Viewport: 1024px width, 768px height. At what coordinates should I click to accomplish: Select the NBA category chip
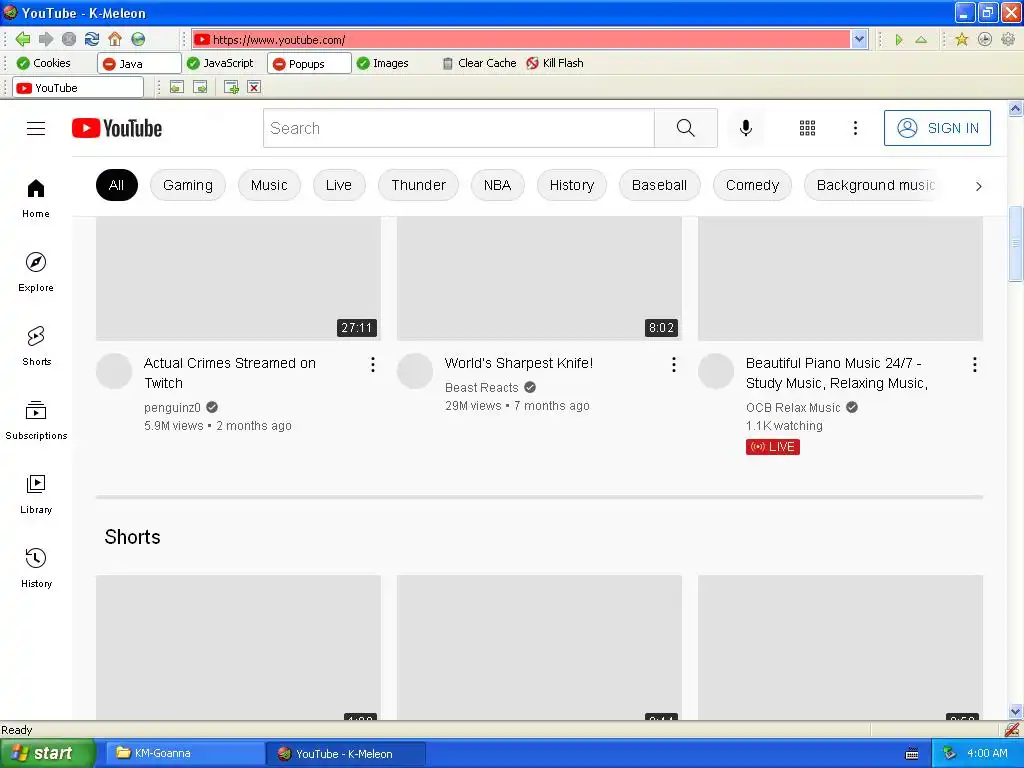coord(497,185)
